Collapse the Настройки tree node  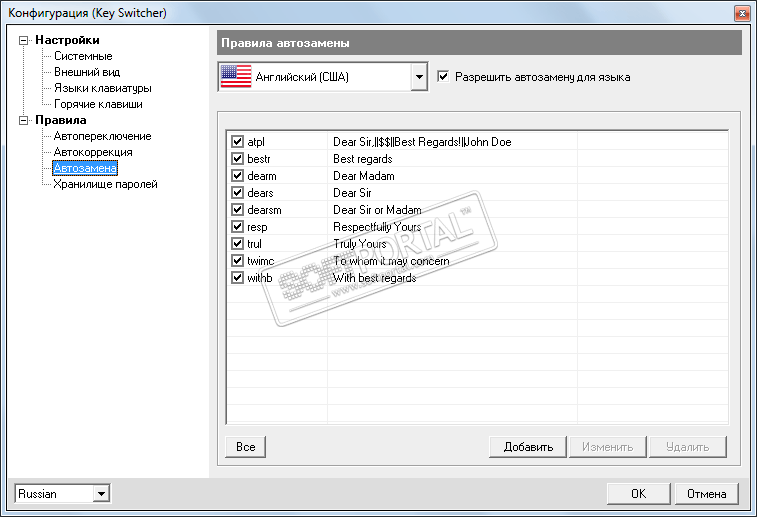point(23,41)
